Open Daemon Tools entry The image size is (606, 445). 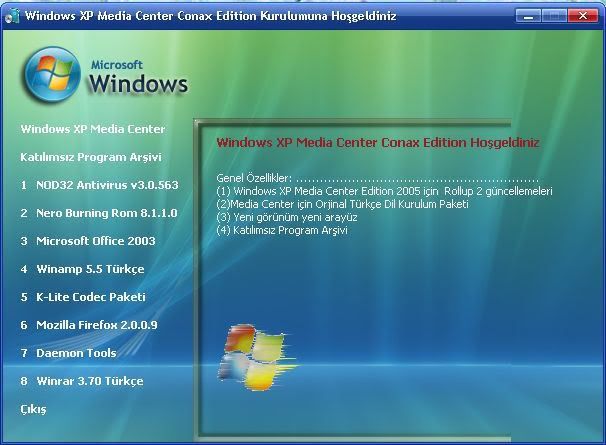pos(68,353)
